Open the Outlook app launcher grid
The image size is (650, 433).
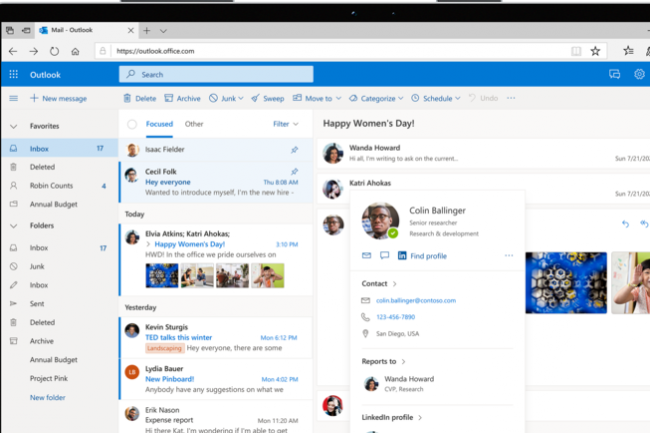[14, 74]
